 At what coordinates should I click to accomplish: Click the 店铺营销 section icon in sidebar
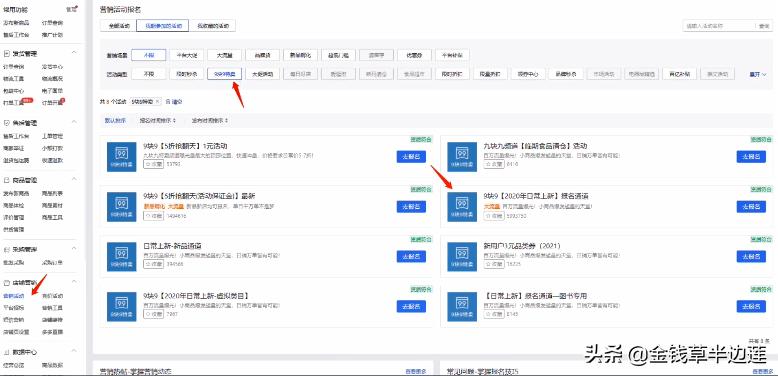coord(7,283)
